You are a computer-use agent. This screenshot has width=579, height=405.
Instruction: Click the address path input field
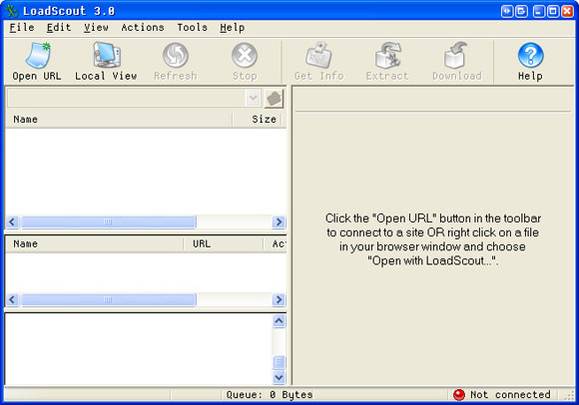(126, 99)
